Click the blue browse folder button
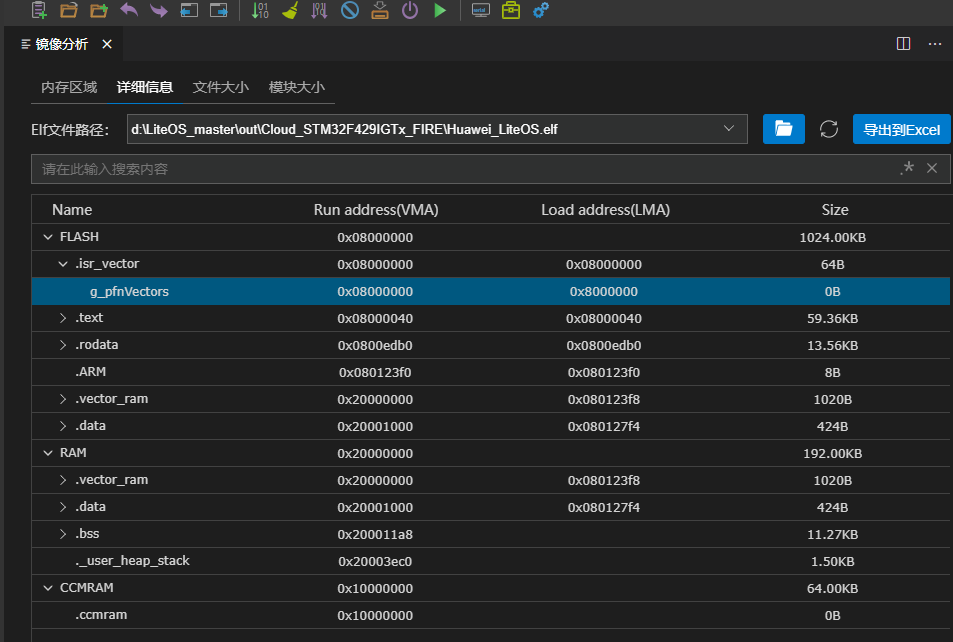Image resolution: width=953 pixels, height=642 pixels. click(783, 129)
